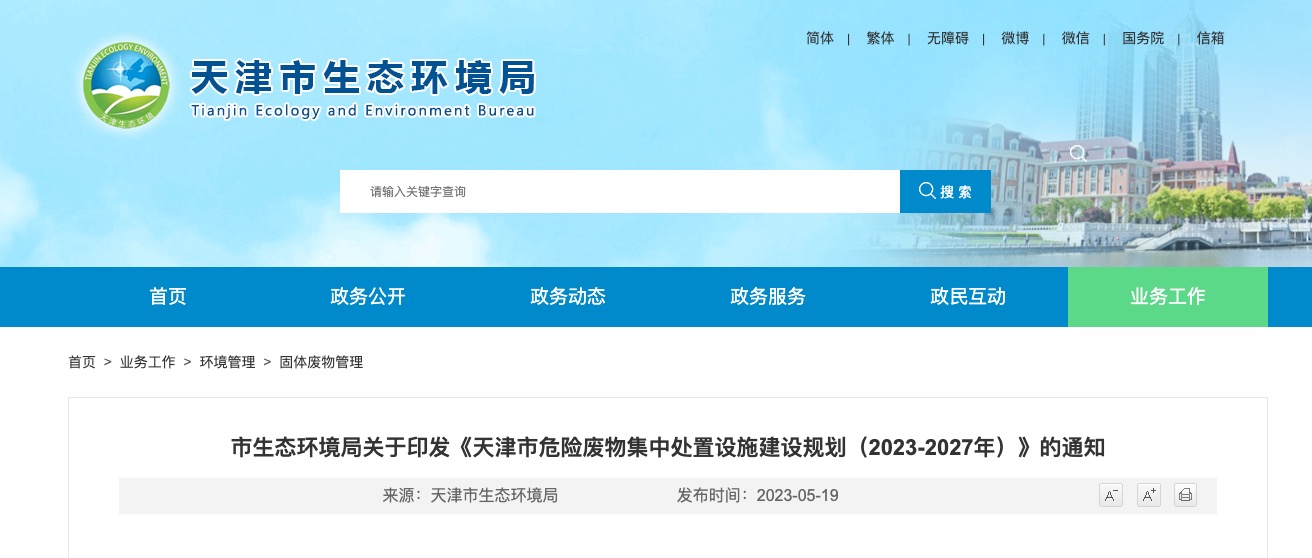This screenshot has height=558, width=1312.
Task: Open the 政务动态 navigation tab
Action: pyautogui.click(x=568, y=297)
